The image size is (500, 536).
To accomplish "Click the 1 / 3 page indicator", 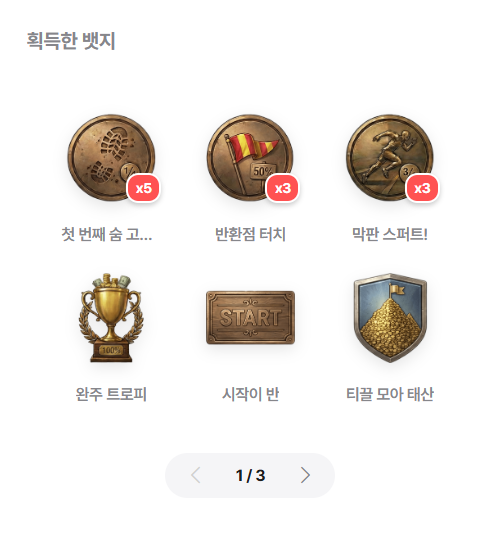I will pos(251,475).
